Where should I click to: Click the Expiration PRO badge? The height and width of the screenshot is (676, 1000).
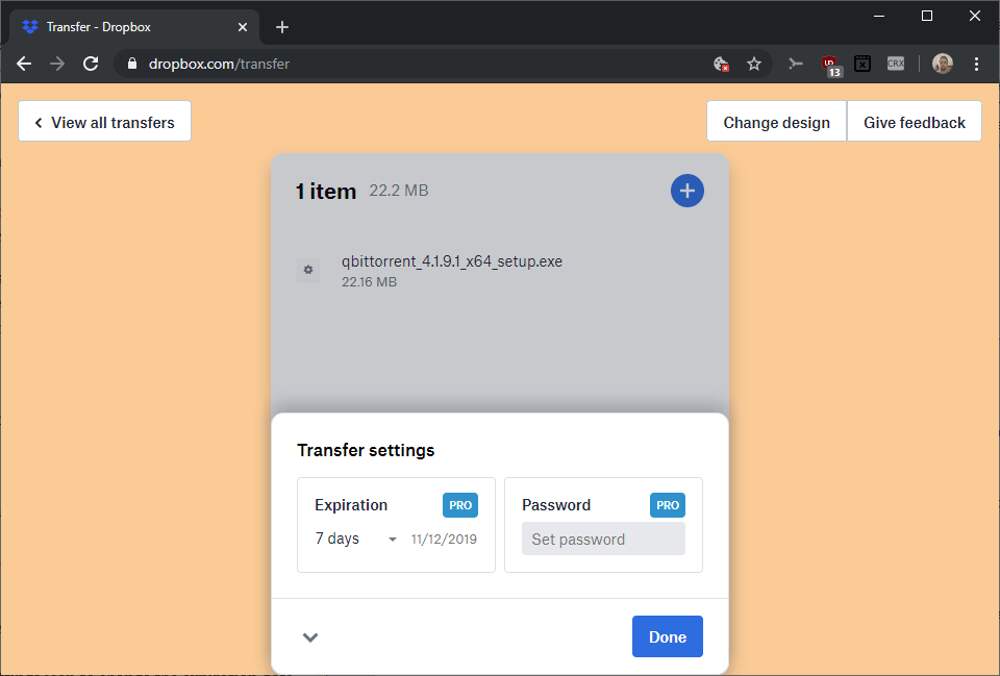coord(460,505)
